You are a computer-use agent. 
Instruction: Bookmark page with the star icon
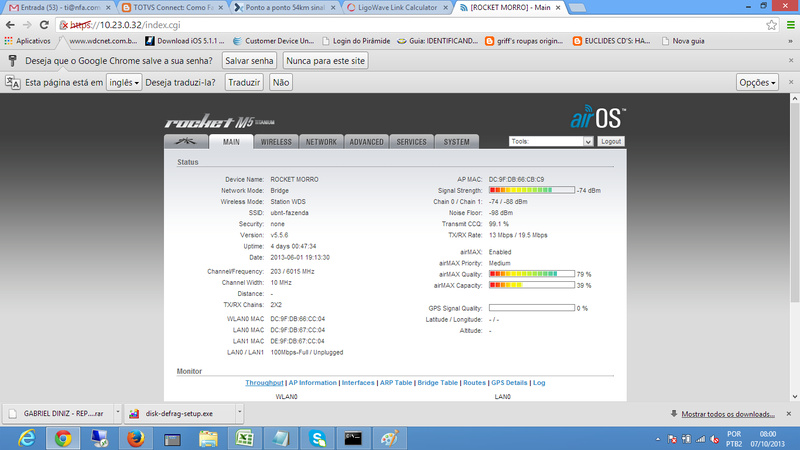(771, 25)
